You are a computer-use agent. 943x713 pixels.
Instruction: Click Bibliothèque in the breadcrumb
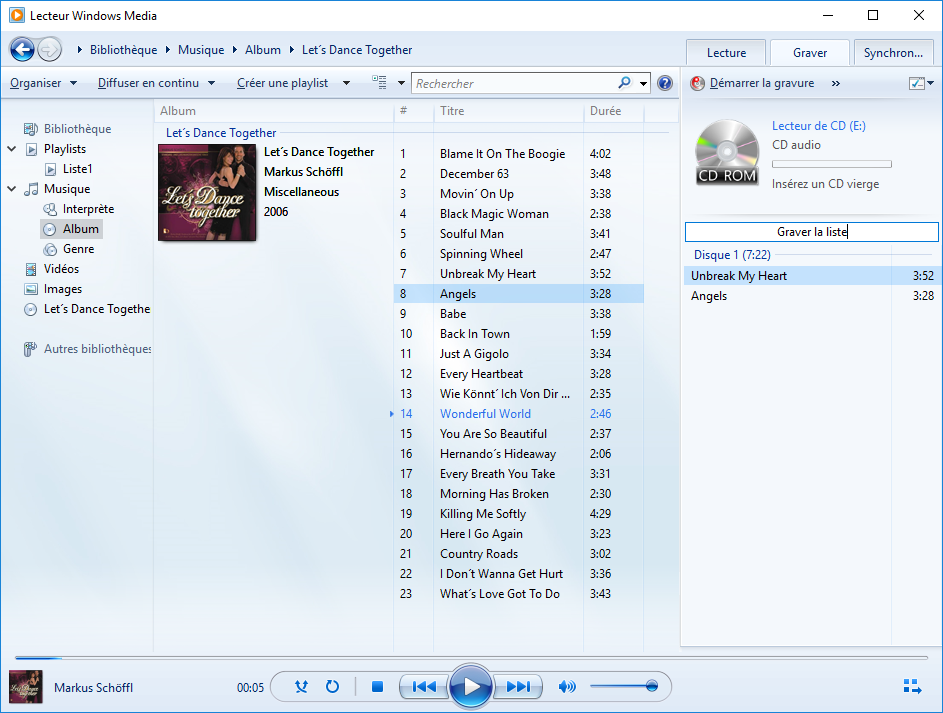(x=123, y=50)
